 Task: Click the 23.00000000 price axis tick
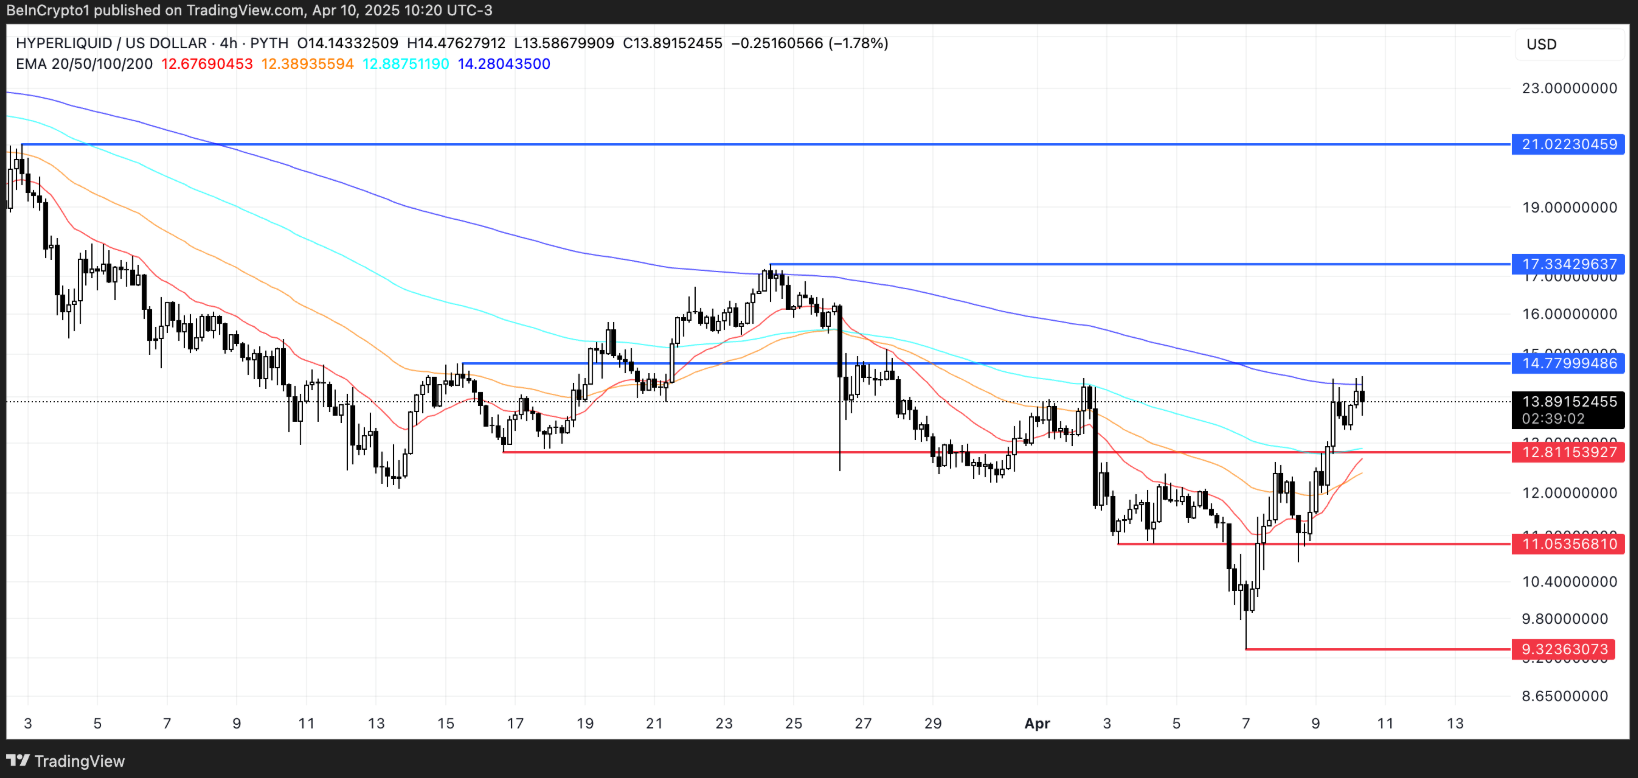tap(1569, 88)
